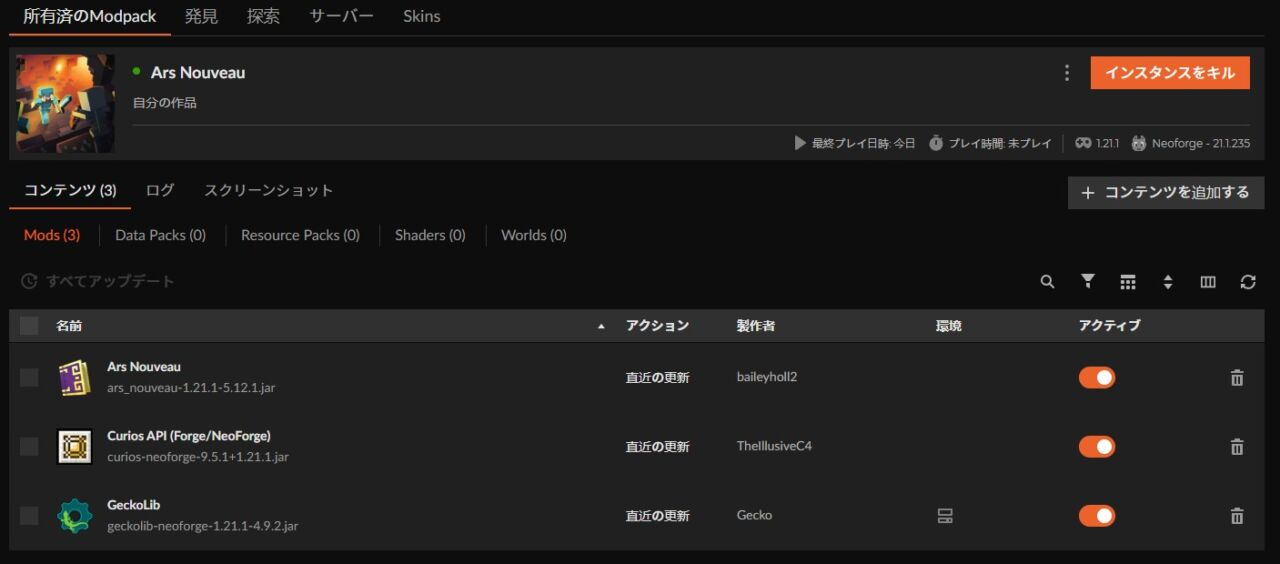Click the game version controller icon
Image resolution: width=1280 pixels, height=564 pixels.
[1083, 143]
